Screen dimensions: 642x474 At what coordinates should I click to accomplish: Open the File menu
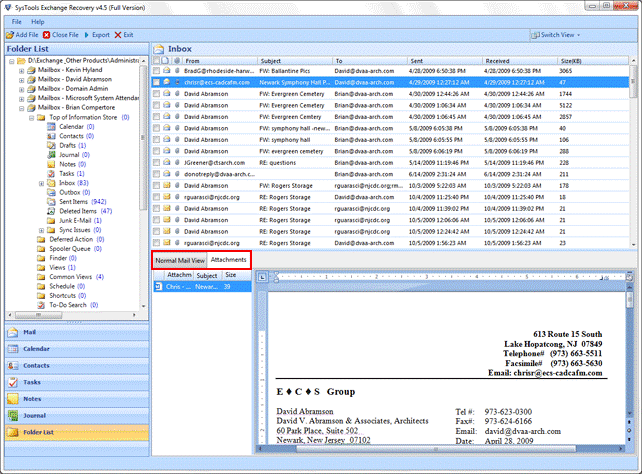click(x=17, y=22)
